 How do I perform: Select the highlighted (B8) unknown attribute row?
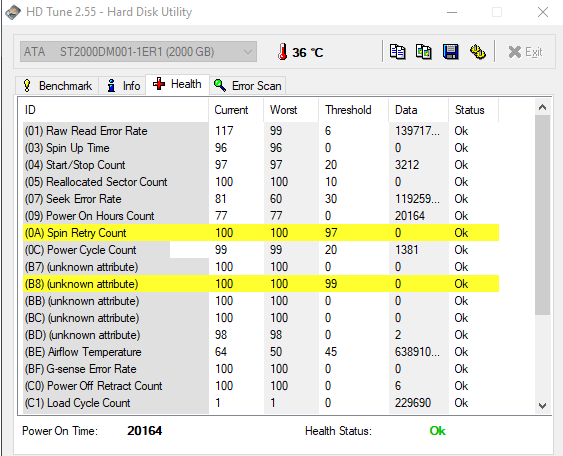click(x=261, y=284)
